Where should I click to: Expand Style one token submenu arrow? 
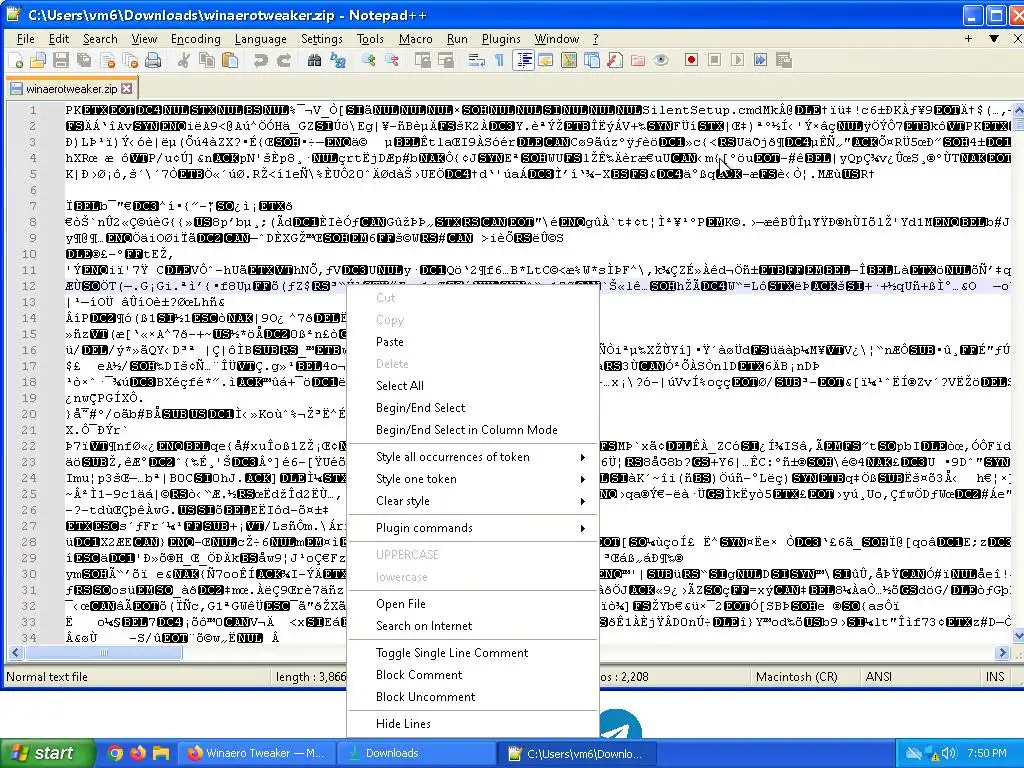coord(583,479)
